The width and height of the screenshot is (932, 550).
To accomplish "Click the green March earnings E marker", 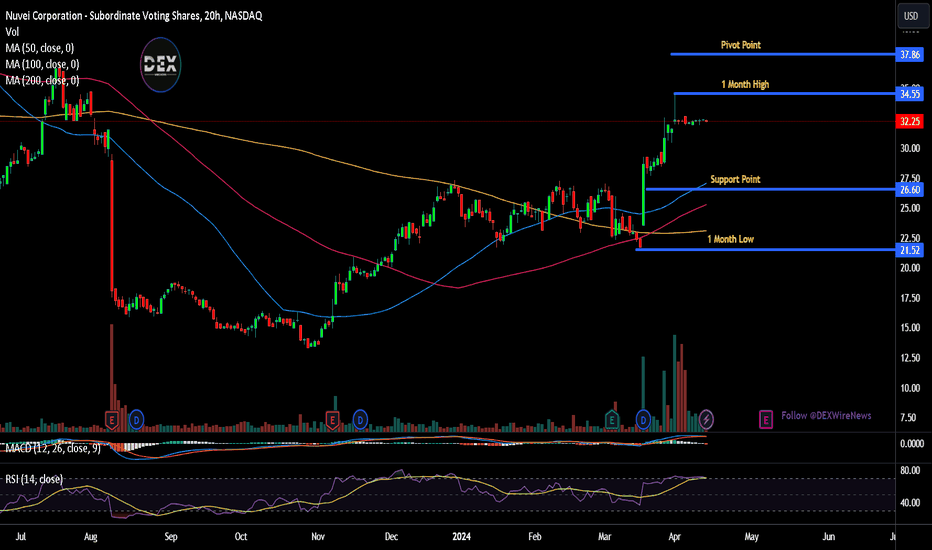I will pyautogui.click(x=612, y=420).
